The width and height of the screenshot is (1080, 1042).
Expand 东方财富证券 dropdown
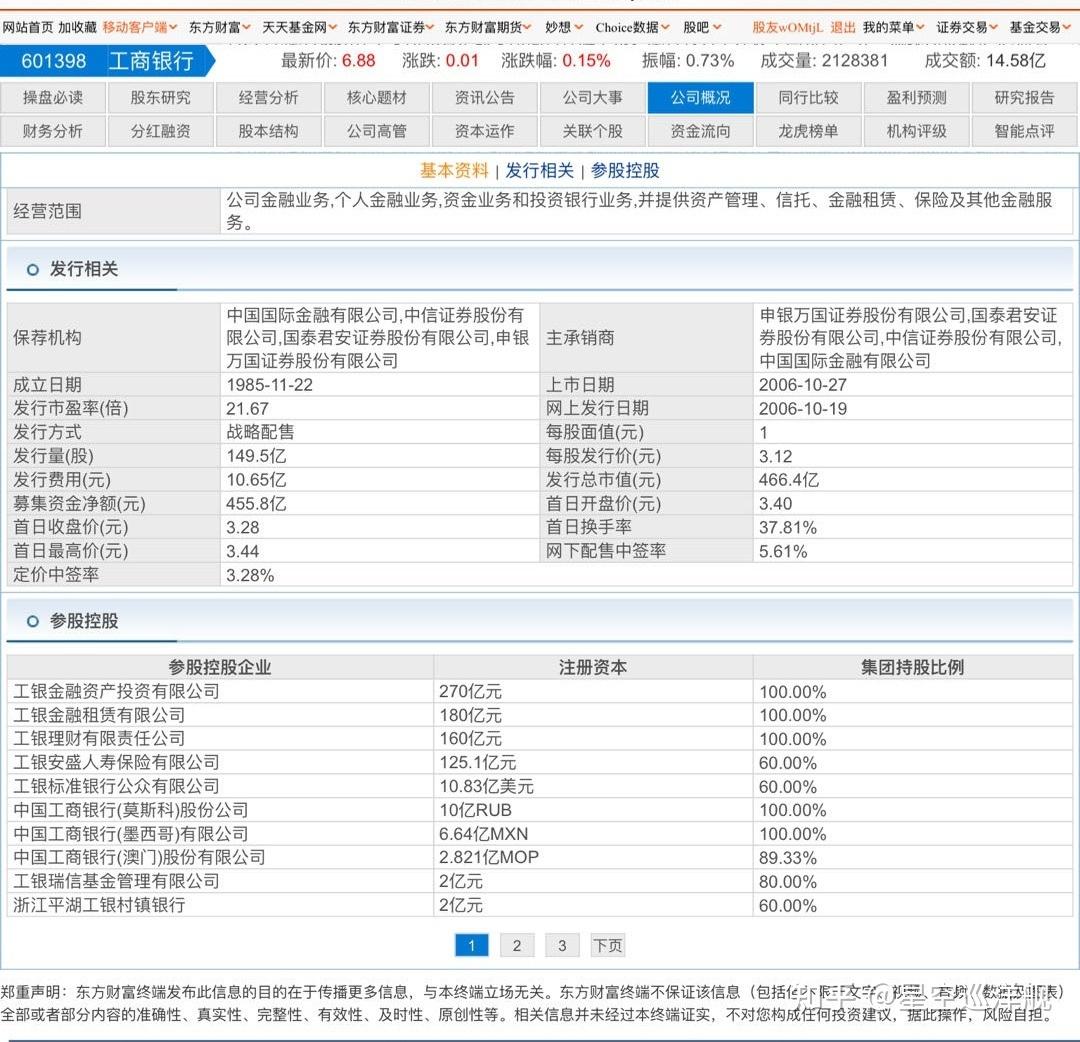point(391,28)
